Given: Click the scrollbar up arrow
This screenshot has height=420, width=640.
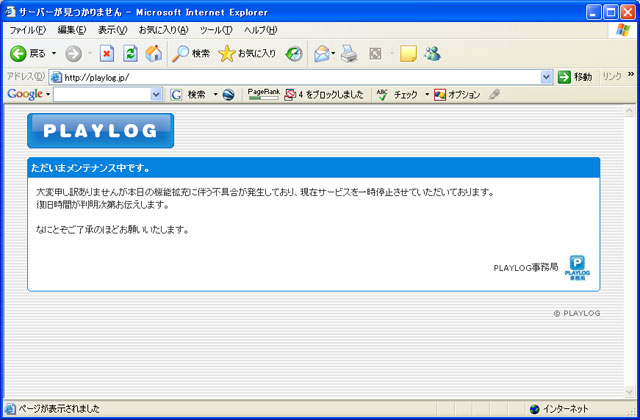Looking at the screenshot, I should click(629, 111).
